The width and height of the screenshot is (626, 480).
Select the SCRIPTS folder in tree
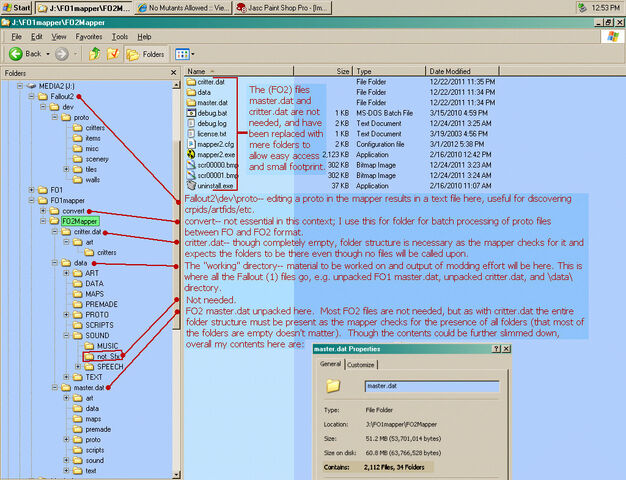(99, 325)
